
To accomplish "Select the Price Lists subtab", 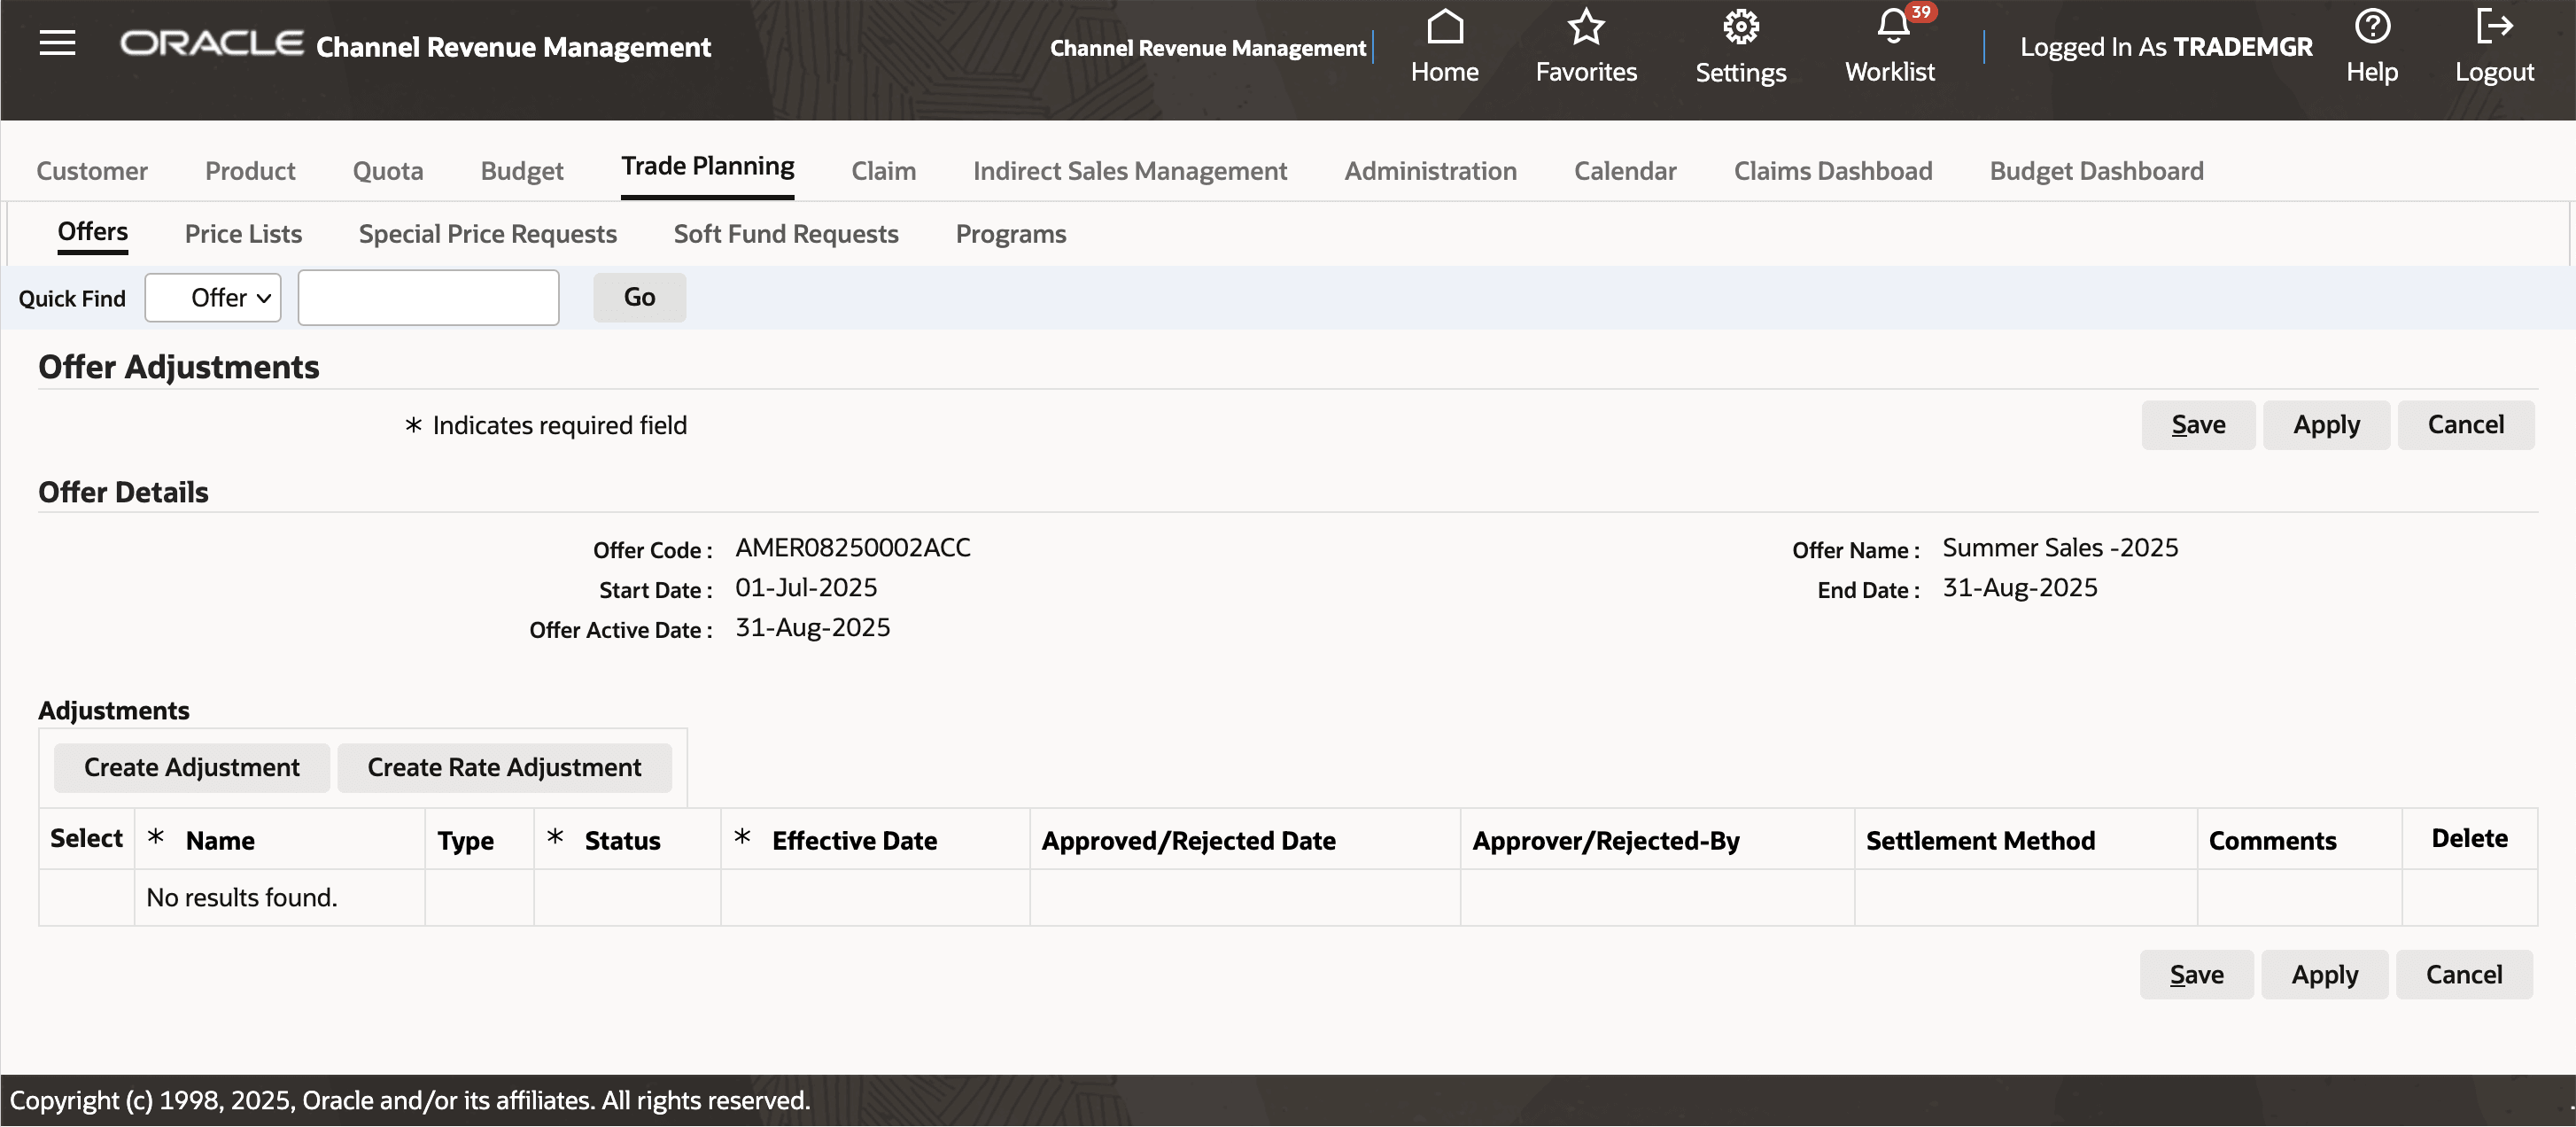I will (243, 234).
